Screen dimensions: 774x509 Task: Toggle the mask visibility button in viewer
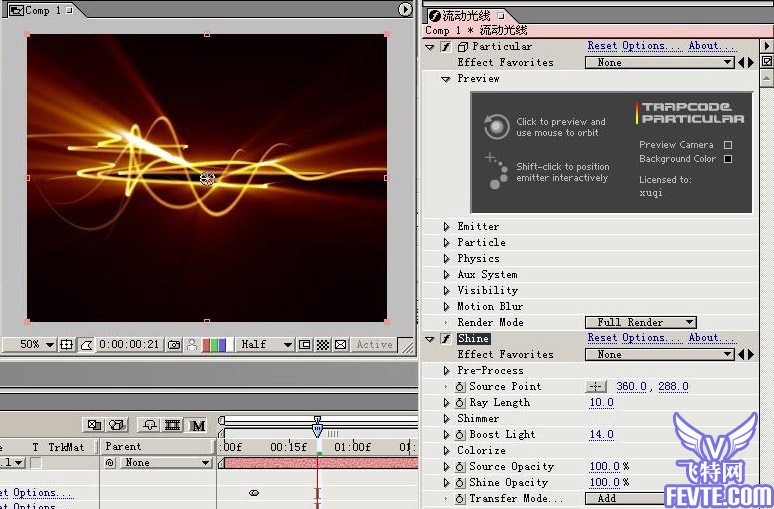(x=86, y=344)
